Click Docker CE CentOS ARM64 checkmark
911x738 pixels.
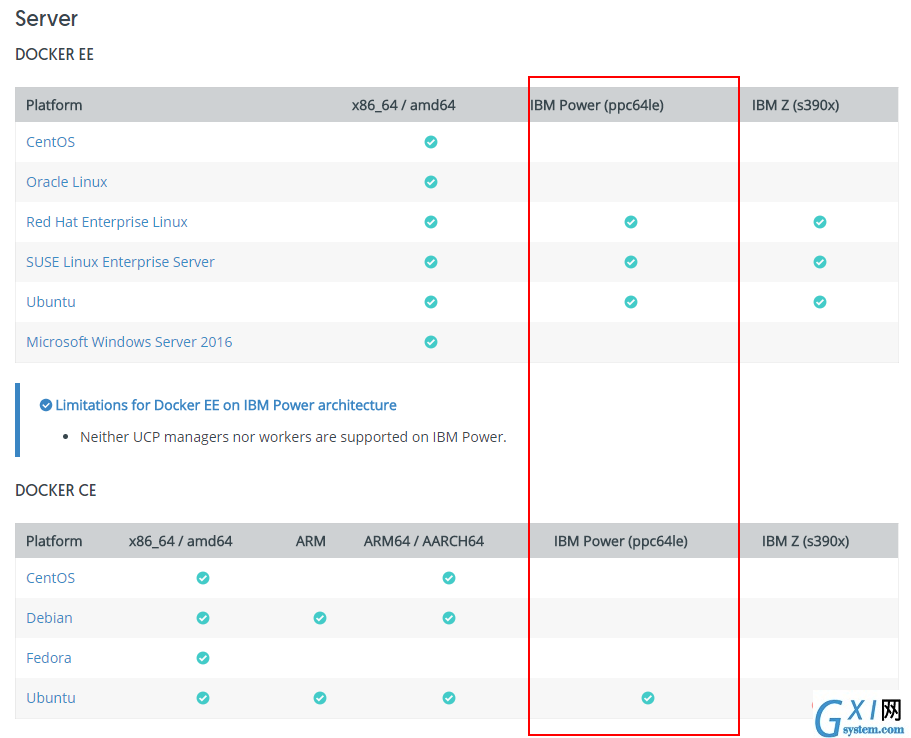pyautogui.click(x=449, y=578)
